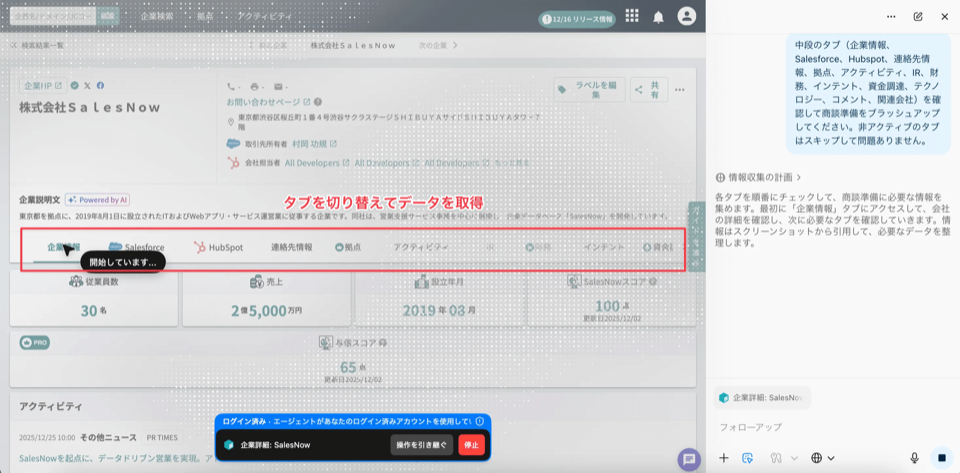Click the 操作を引き継ぐ button
Viewport: 960px width, 473px height.
[422, 445]
